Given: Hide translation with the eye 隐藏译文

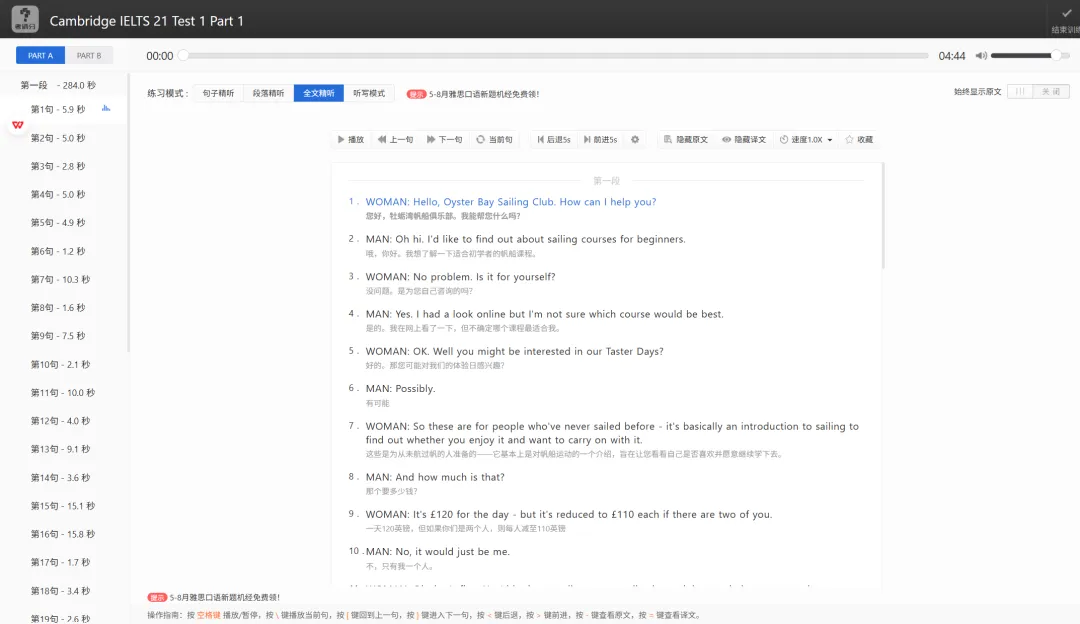Looking at the screenshot, I should coord(744,140).
